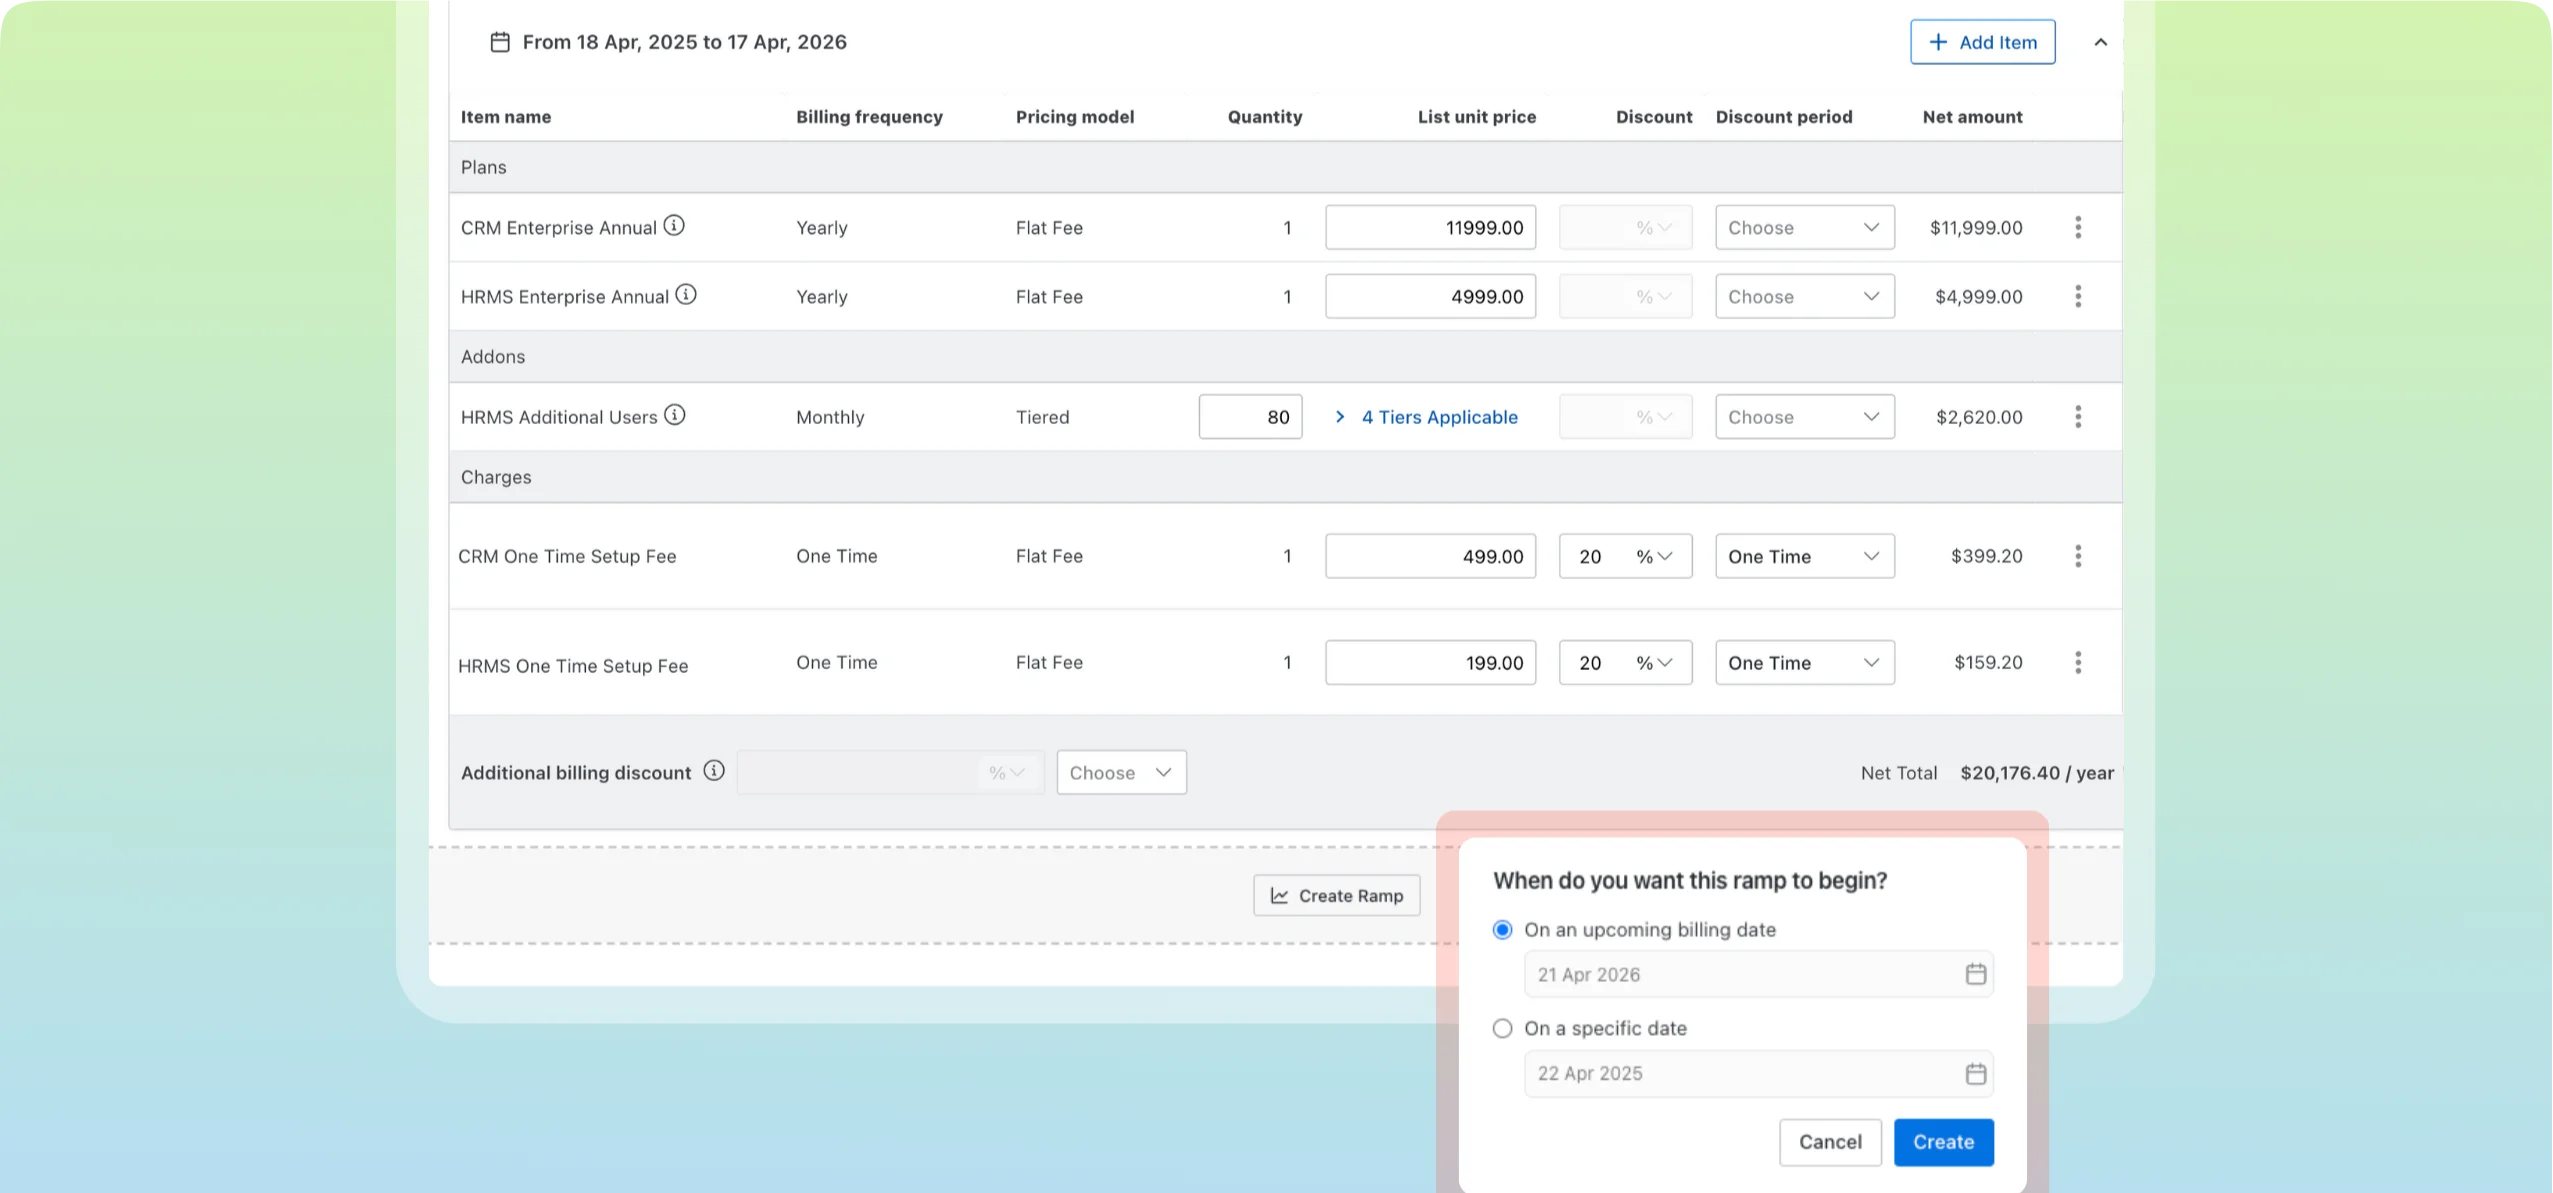The image size is (2553, 1193).
Task: Click info icon for Additional billing discount
Action: (713, 771)
